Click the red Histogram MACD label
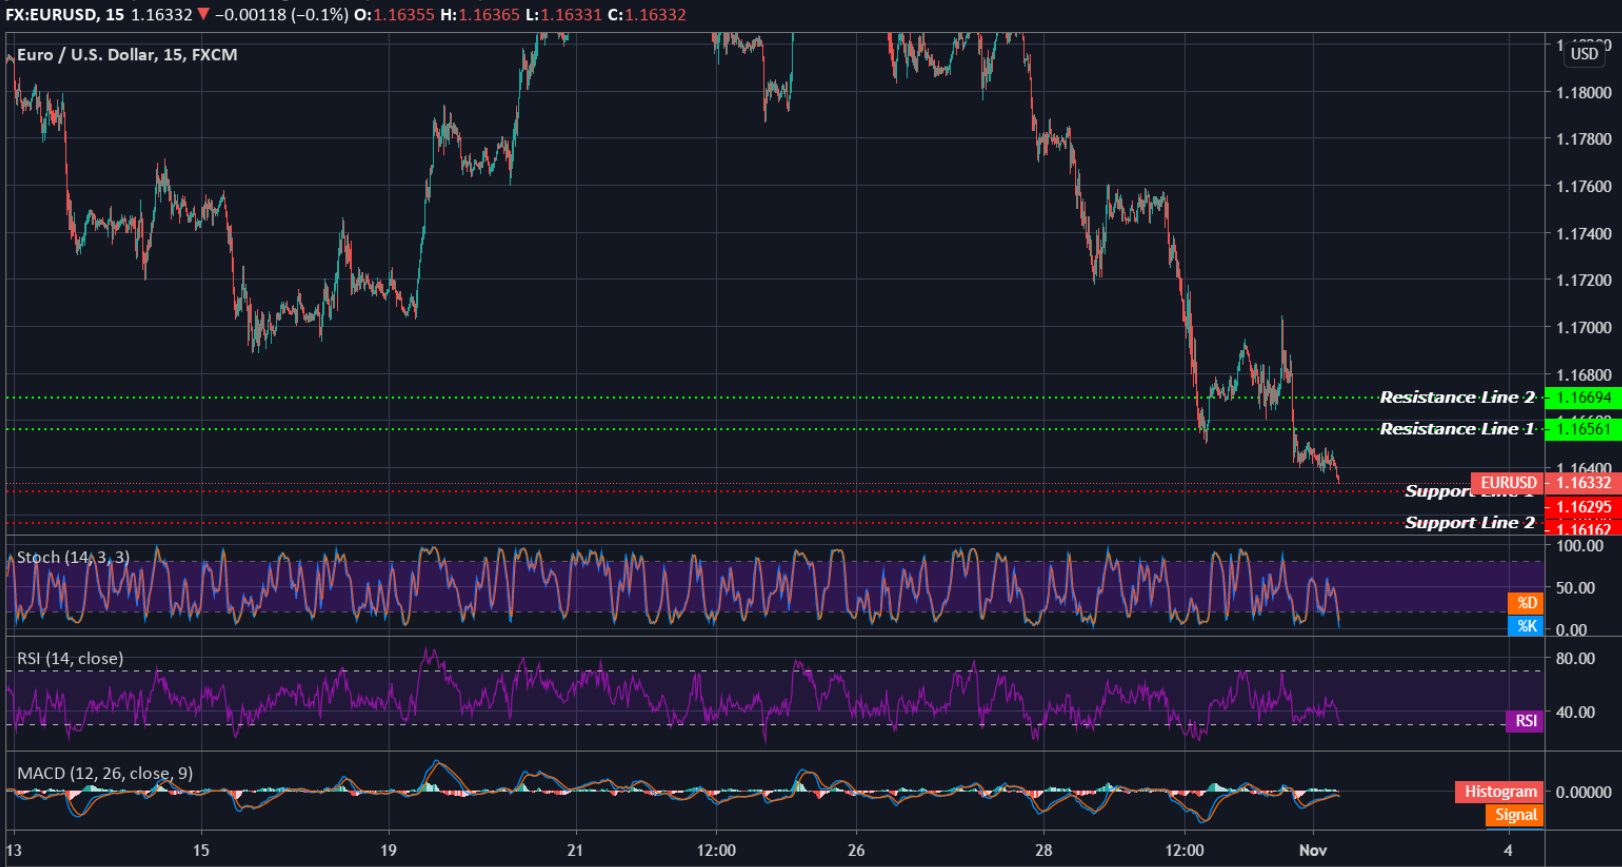Viewport: 1622px width, 867px height. [1499, 792]
